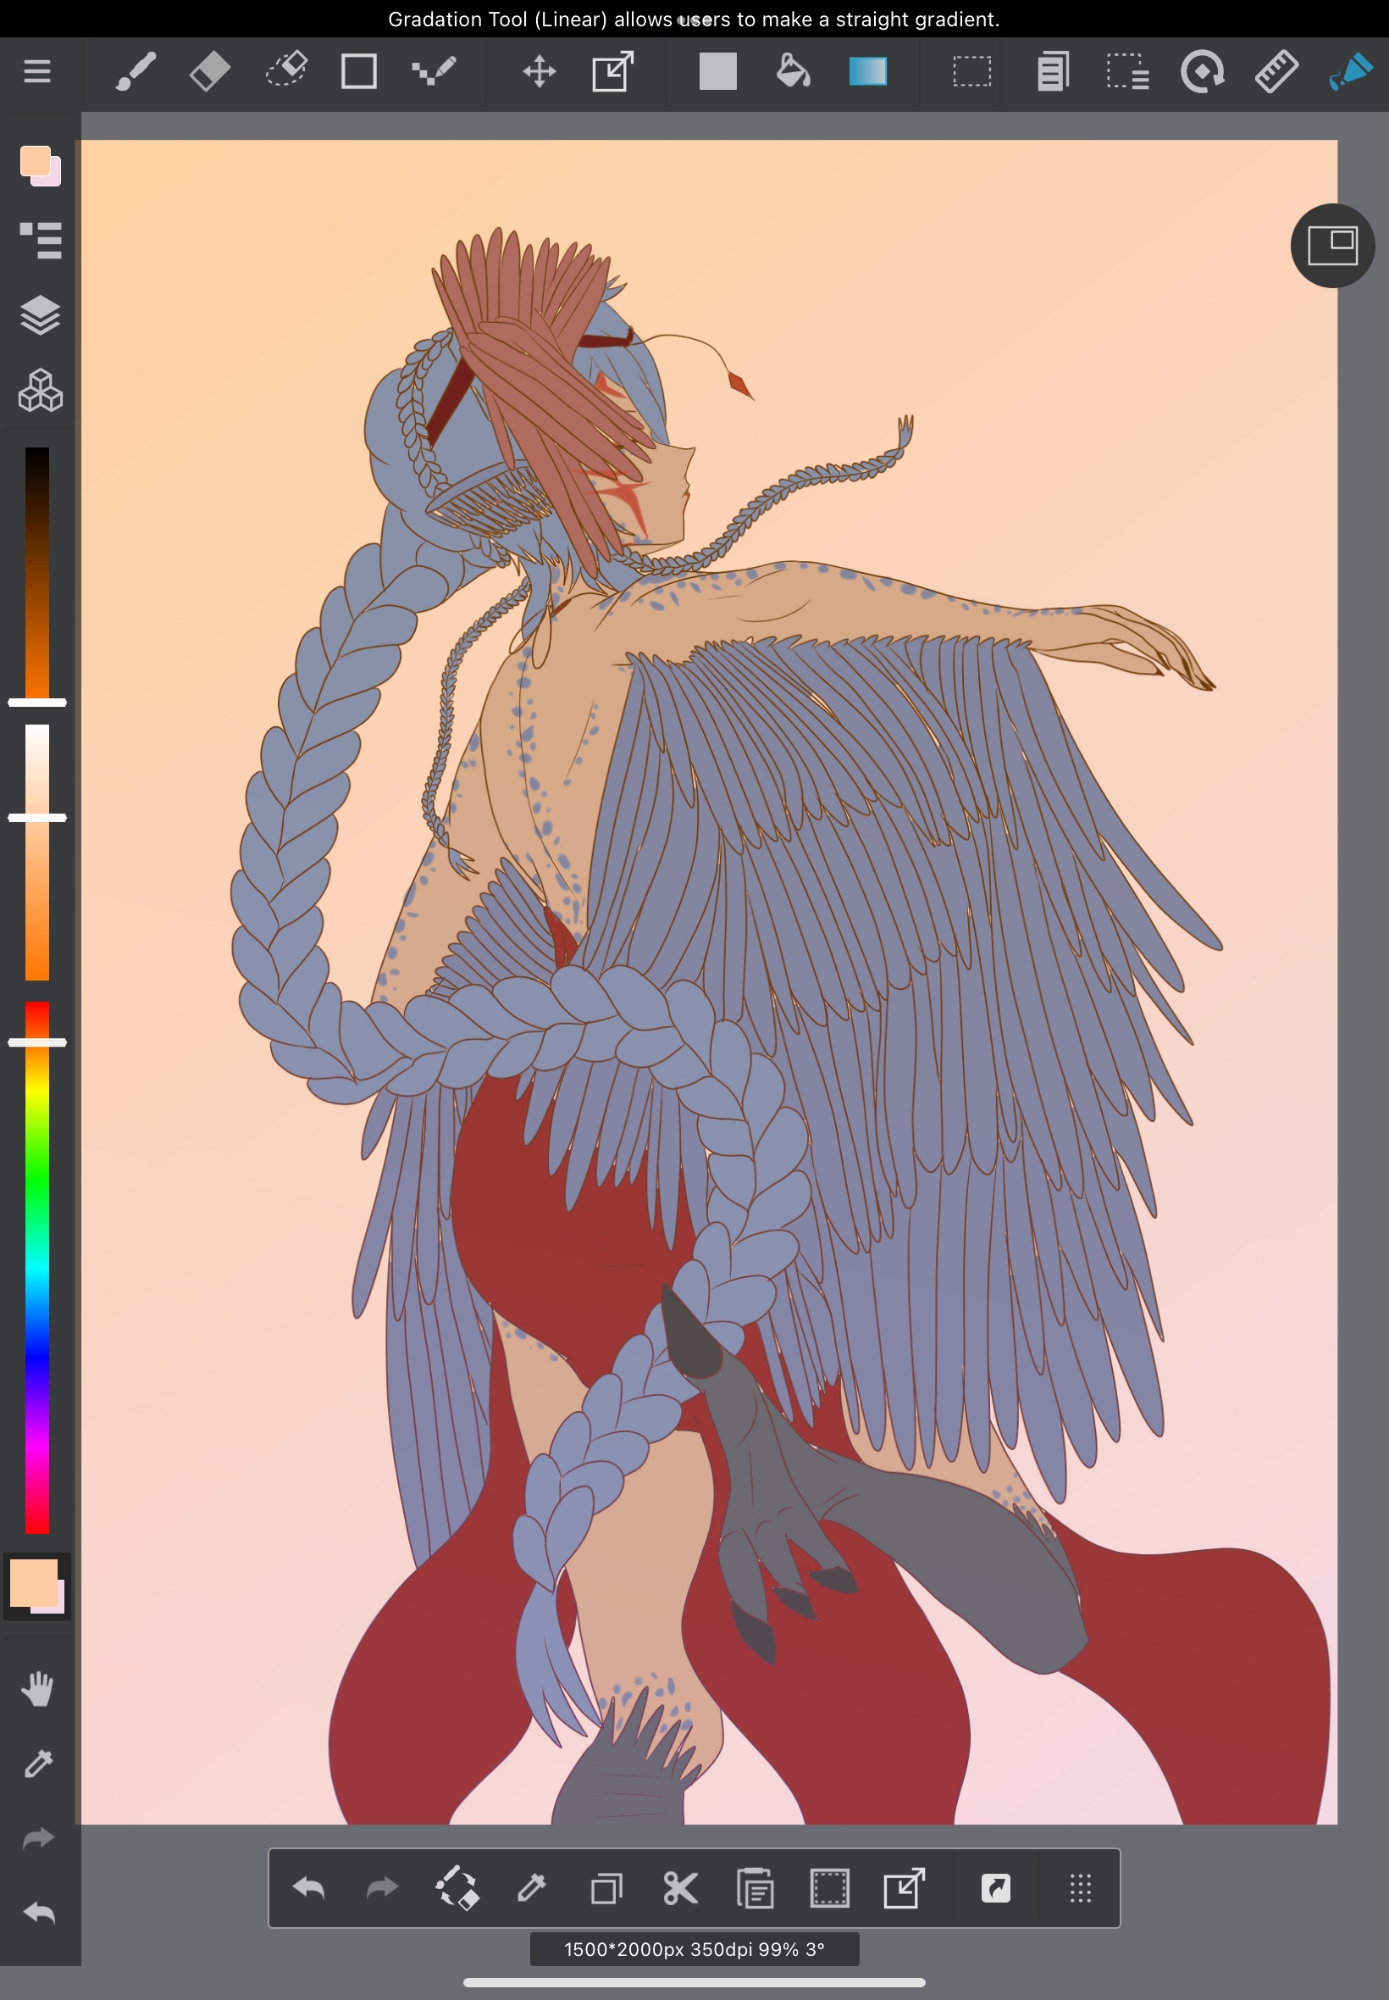Click the rainbow hue slider
Viewport: 1389px width, 2000px height.
point(37,1267)
